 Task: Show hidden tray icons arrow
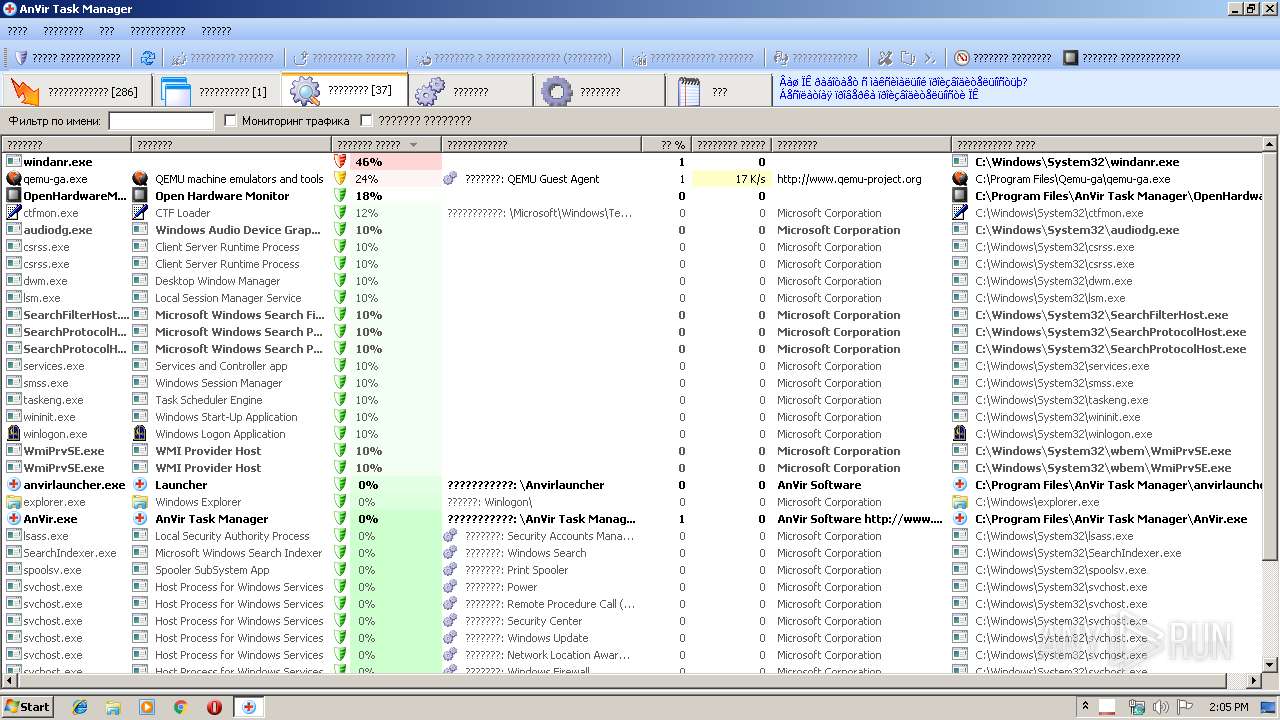(x=1085, y=706)
